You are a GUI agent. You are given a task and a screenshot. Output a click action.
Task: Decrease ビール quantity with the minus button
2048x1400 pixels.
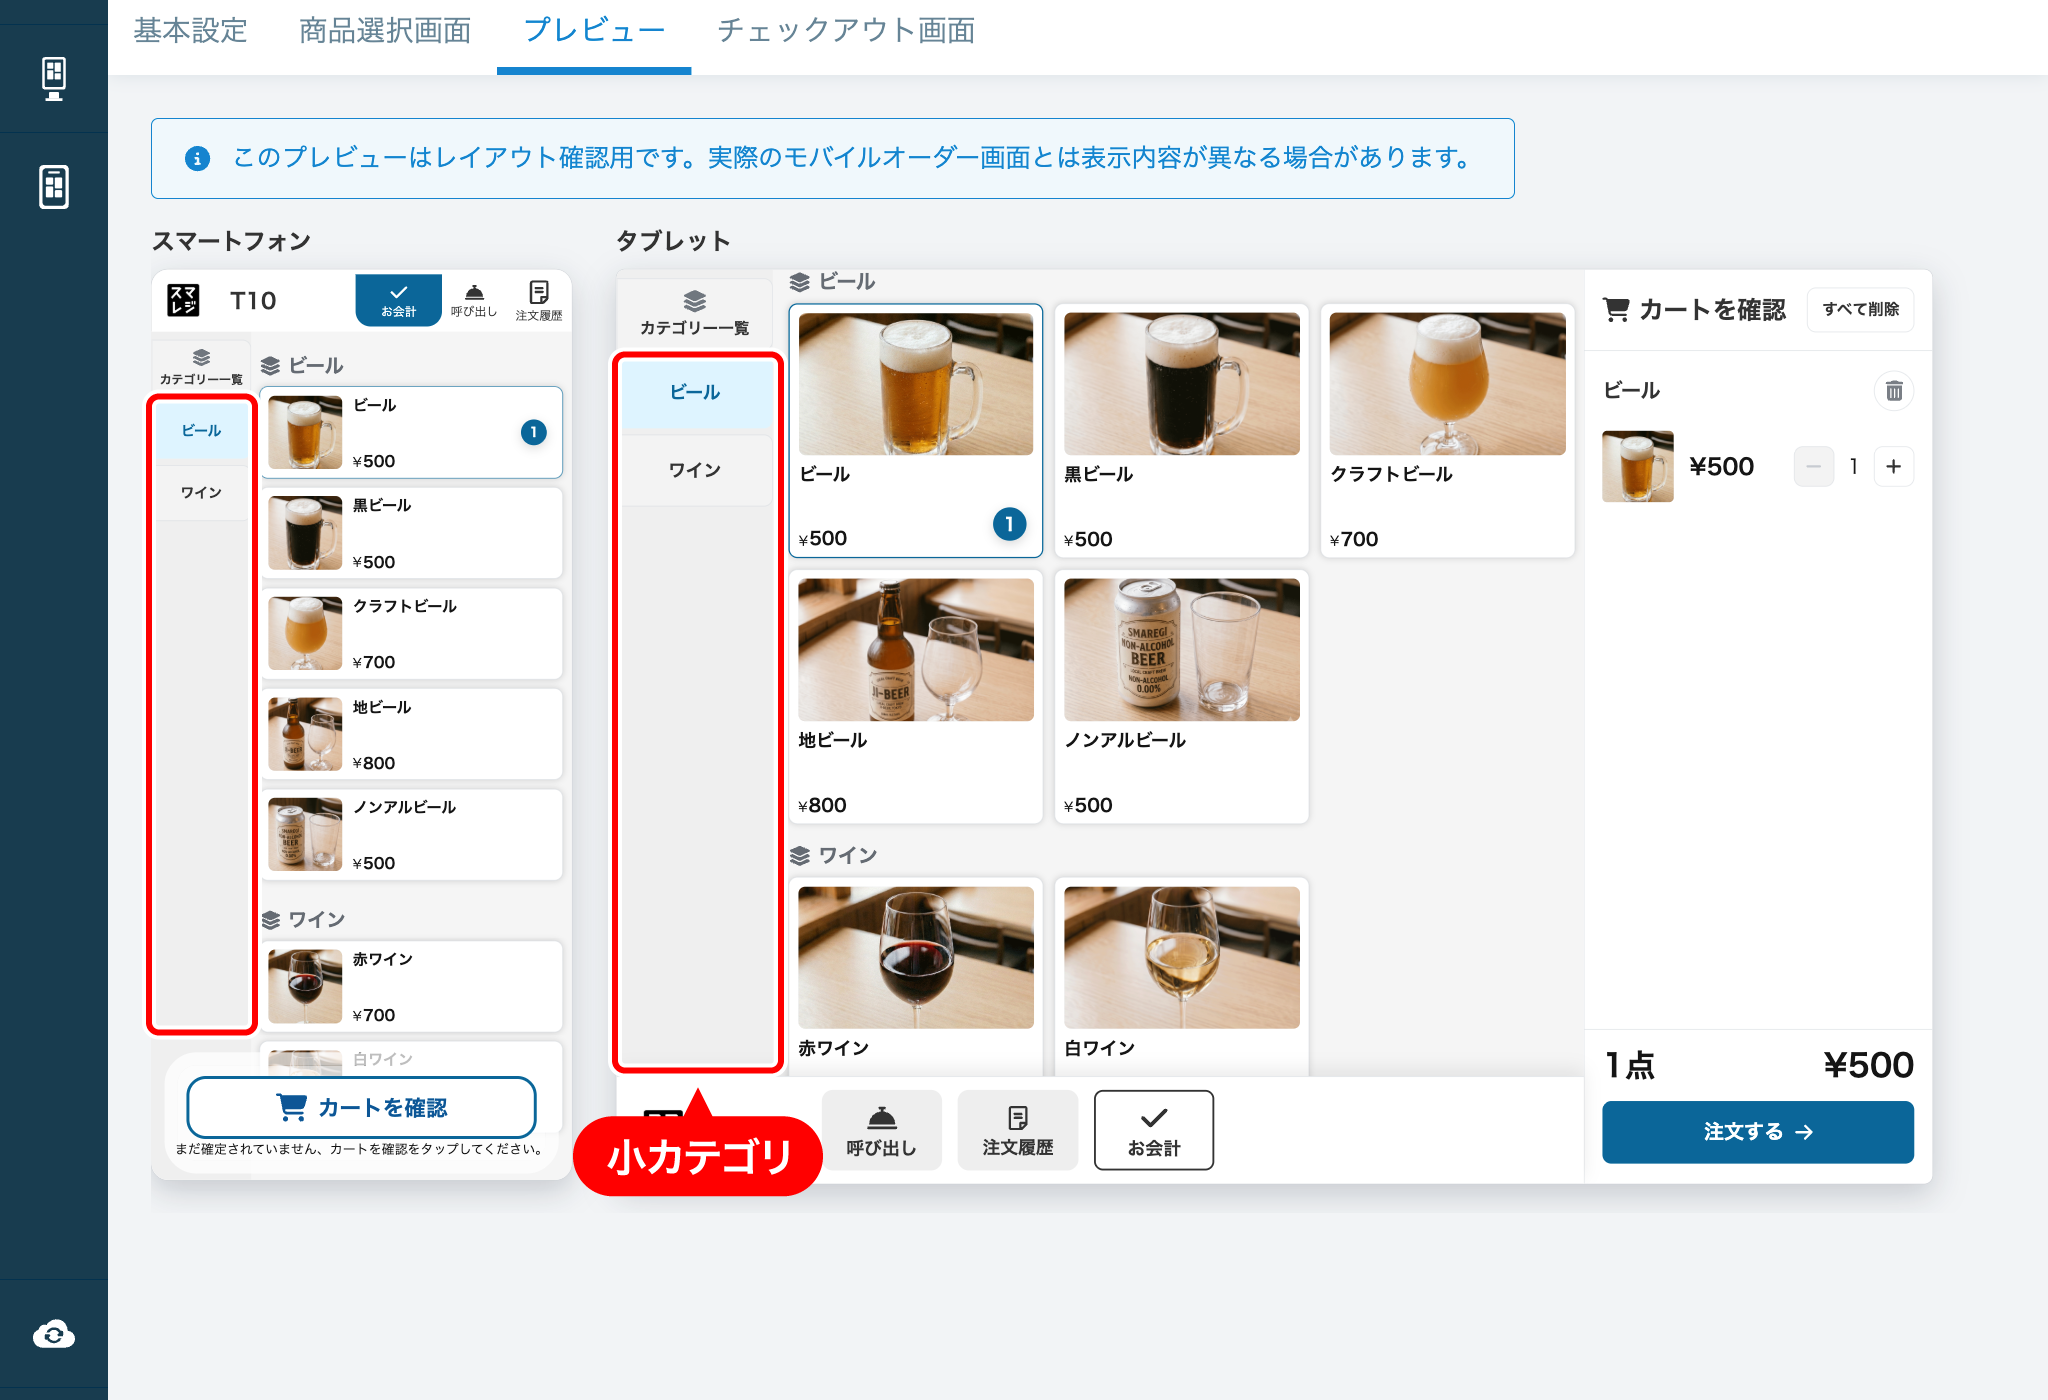tap(1813, 466)
